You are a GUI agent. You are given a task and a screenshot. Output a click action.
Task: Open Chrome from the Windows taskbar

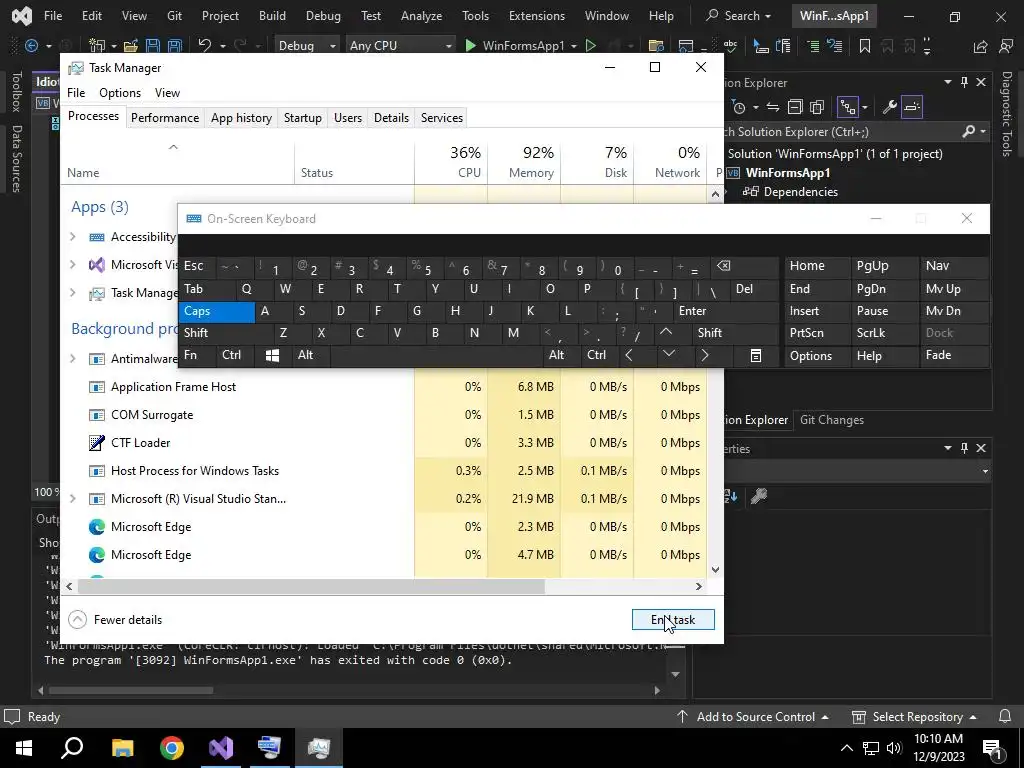coord(172,748)
